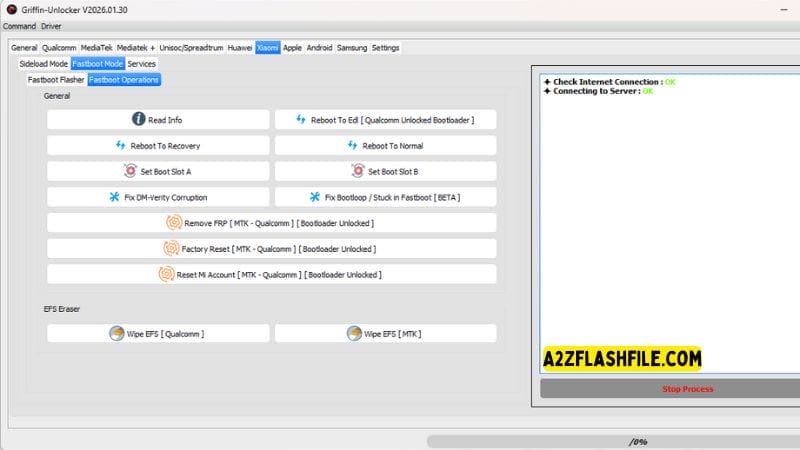Click Factory Reset MTK - Qualcomm text
The width and height of the screenshot is (800, 450).
pyautogui.click(x=279, y=249)
